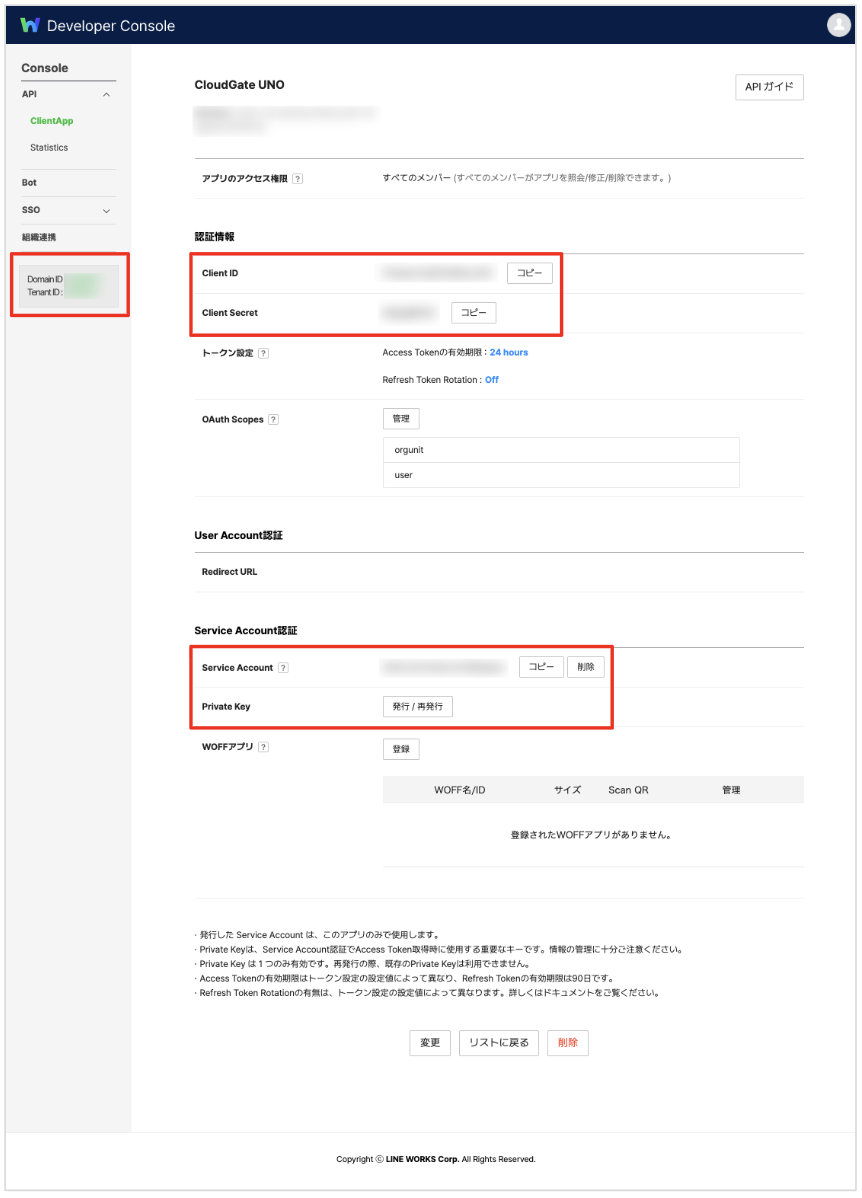Open help icon next to トークン設定
The width and height of the screenshot is (862, 1198).
coord(264,353)
